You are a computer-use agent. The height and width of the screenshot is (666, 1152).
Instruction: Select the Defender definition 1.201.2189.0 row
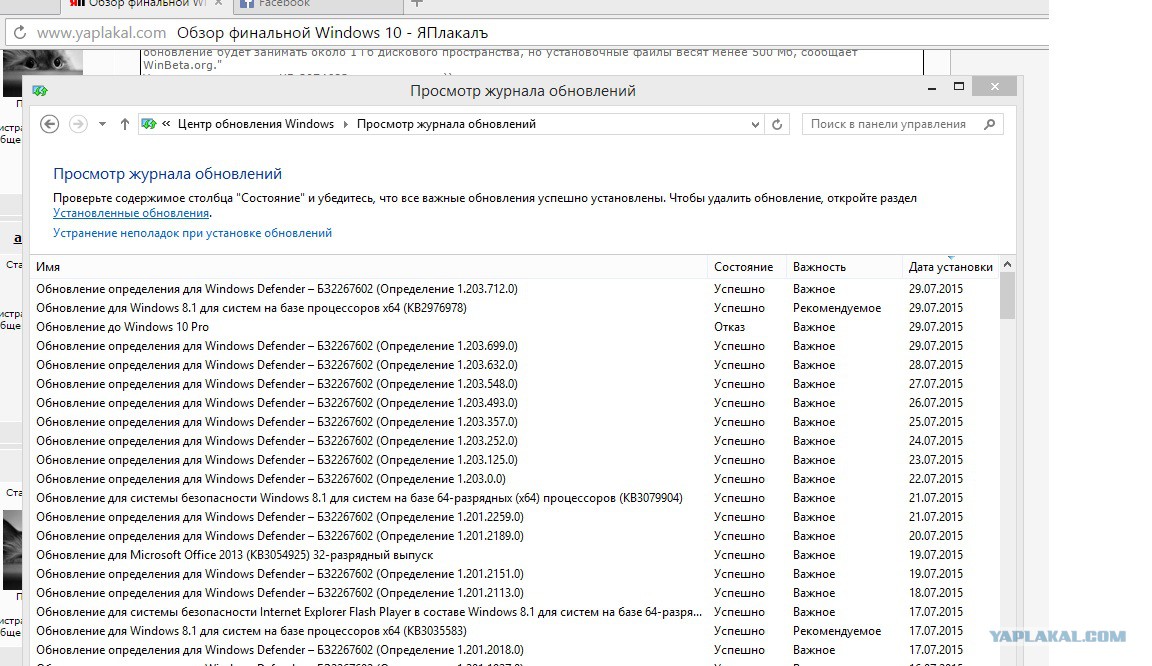point(514,537)
